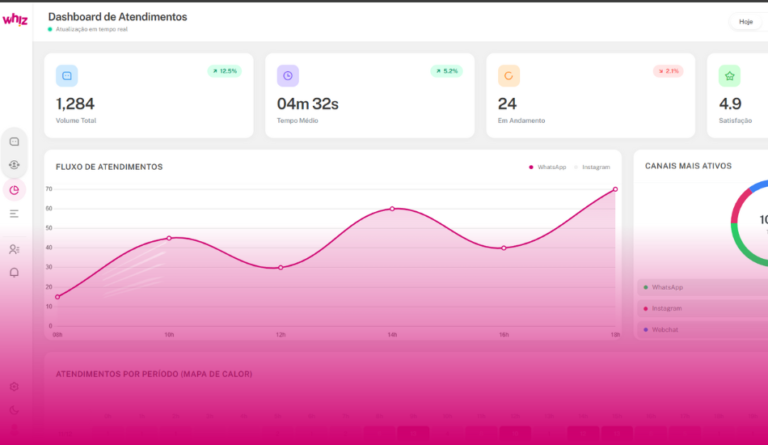Toggle the Instagram series in chart legend
This screenshot has height=445, width=768.
[x=594, y=167]
